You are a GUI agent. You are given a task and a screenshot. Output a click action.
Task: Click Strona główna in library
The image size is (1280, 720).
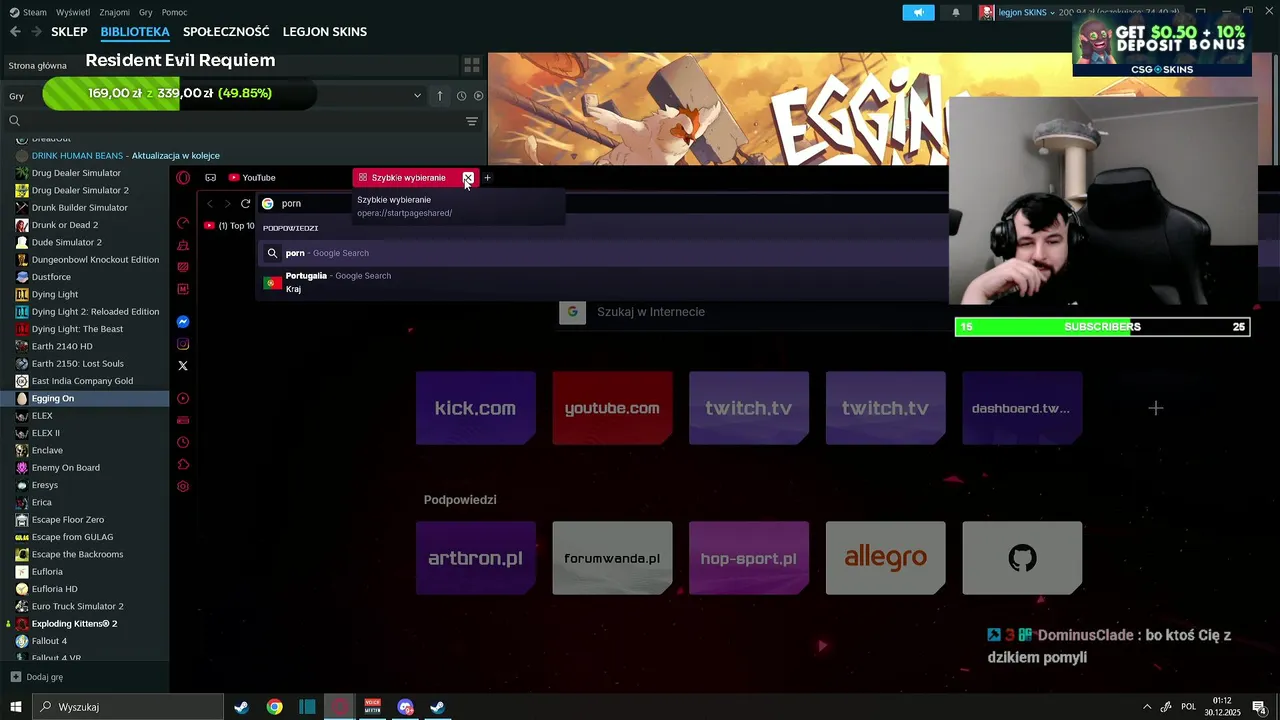[x=38, y=66]
